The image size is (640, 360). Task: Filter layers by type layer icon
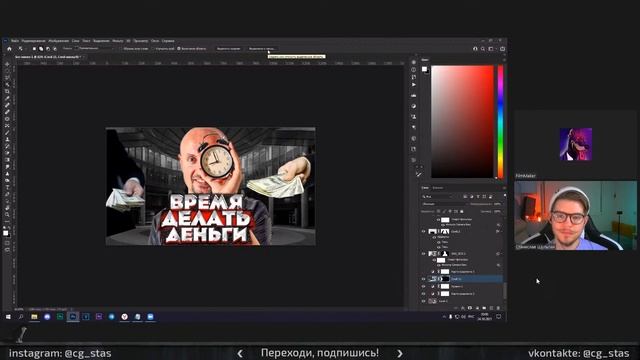point(478,197)
